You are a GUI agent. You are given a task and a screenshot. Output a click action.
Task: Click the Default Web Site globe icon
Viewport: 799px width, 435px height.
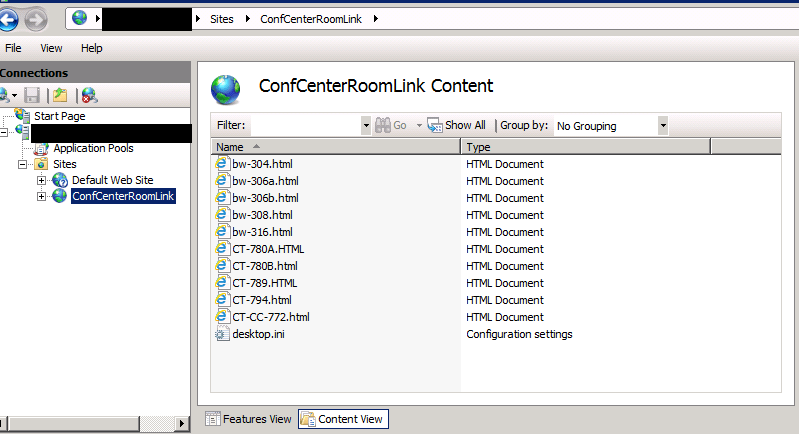pos(60,180)
